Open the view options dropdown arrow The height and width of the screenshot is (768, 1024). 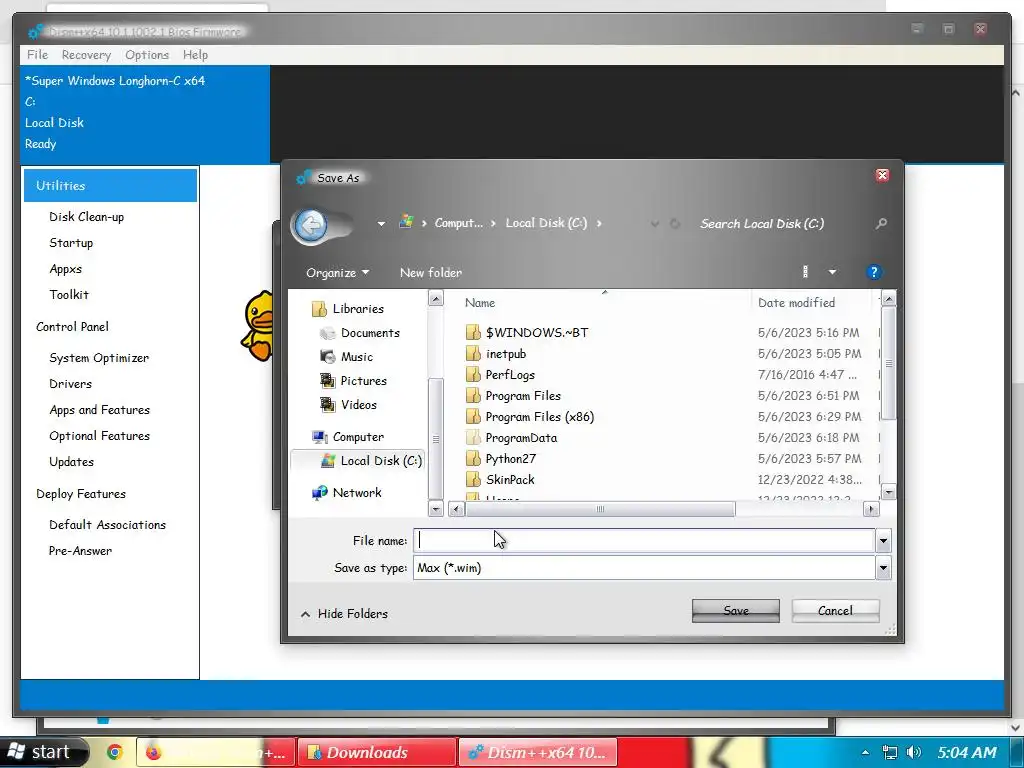pos(832,272)
